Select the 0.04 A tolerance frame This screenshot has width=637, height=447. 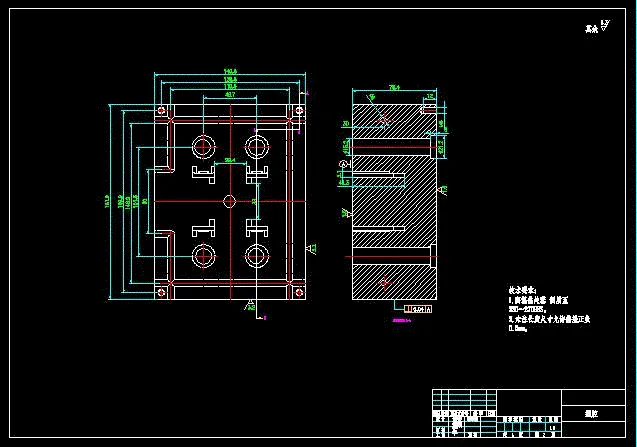pos(418,309)
